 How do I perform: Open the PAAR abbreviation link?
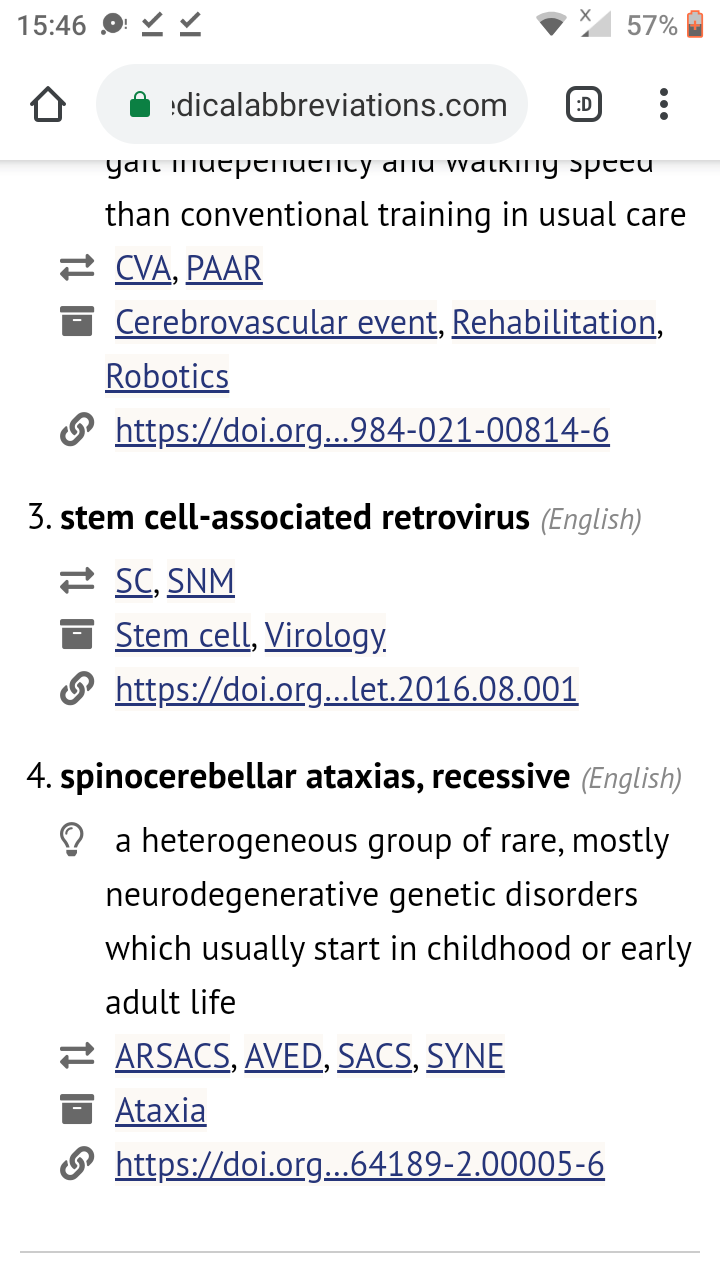click(224, 268)
